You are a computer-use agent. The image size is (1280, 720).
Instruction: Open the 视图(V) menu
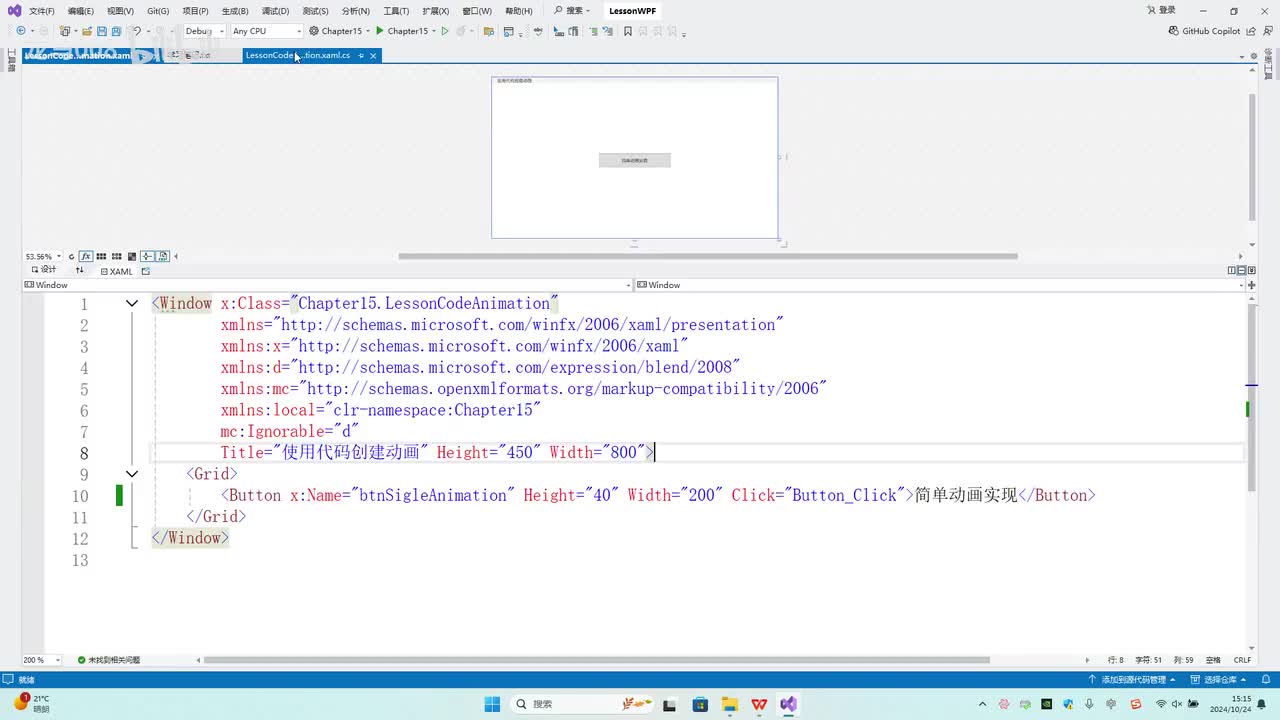120,11
